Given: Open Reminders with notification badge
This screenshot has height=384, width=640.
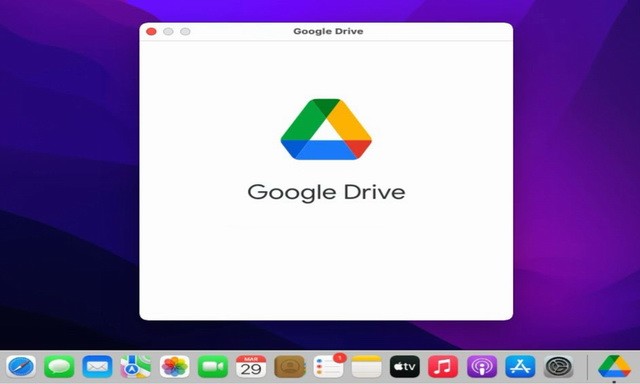Looking at the screenshot, I should coord(329,366).
